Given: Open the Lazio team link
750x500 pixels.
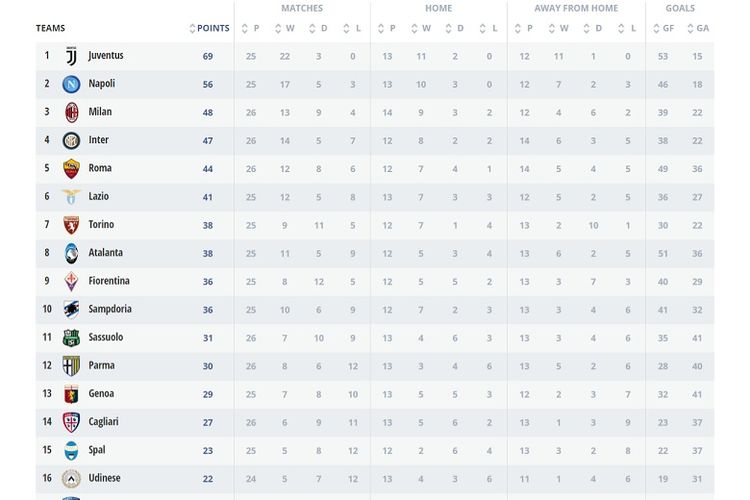Looking at the screenshot, I should (99, 196).
